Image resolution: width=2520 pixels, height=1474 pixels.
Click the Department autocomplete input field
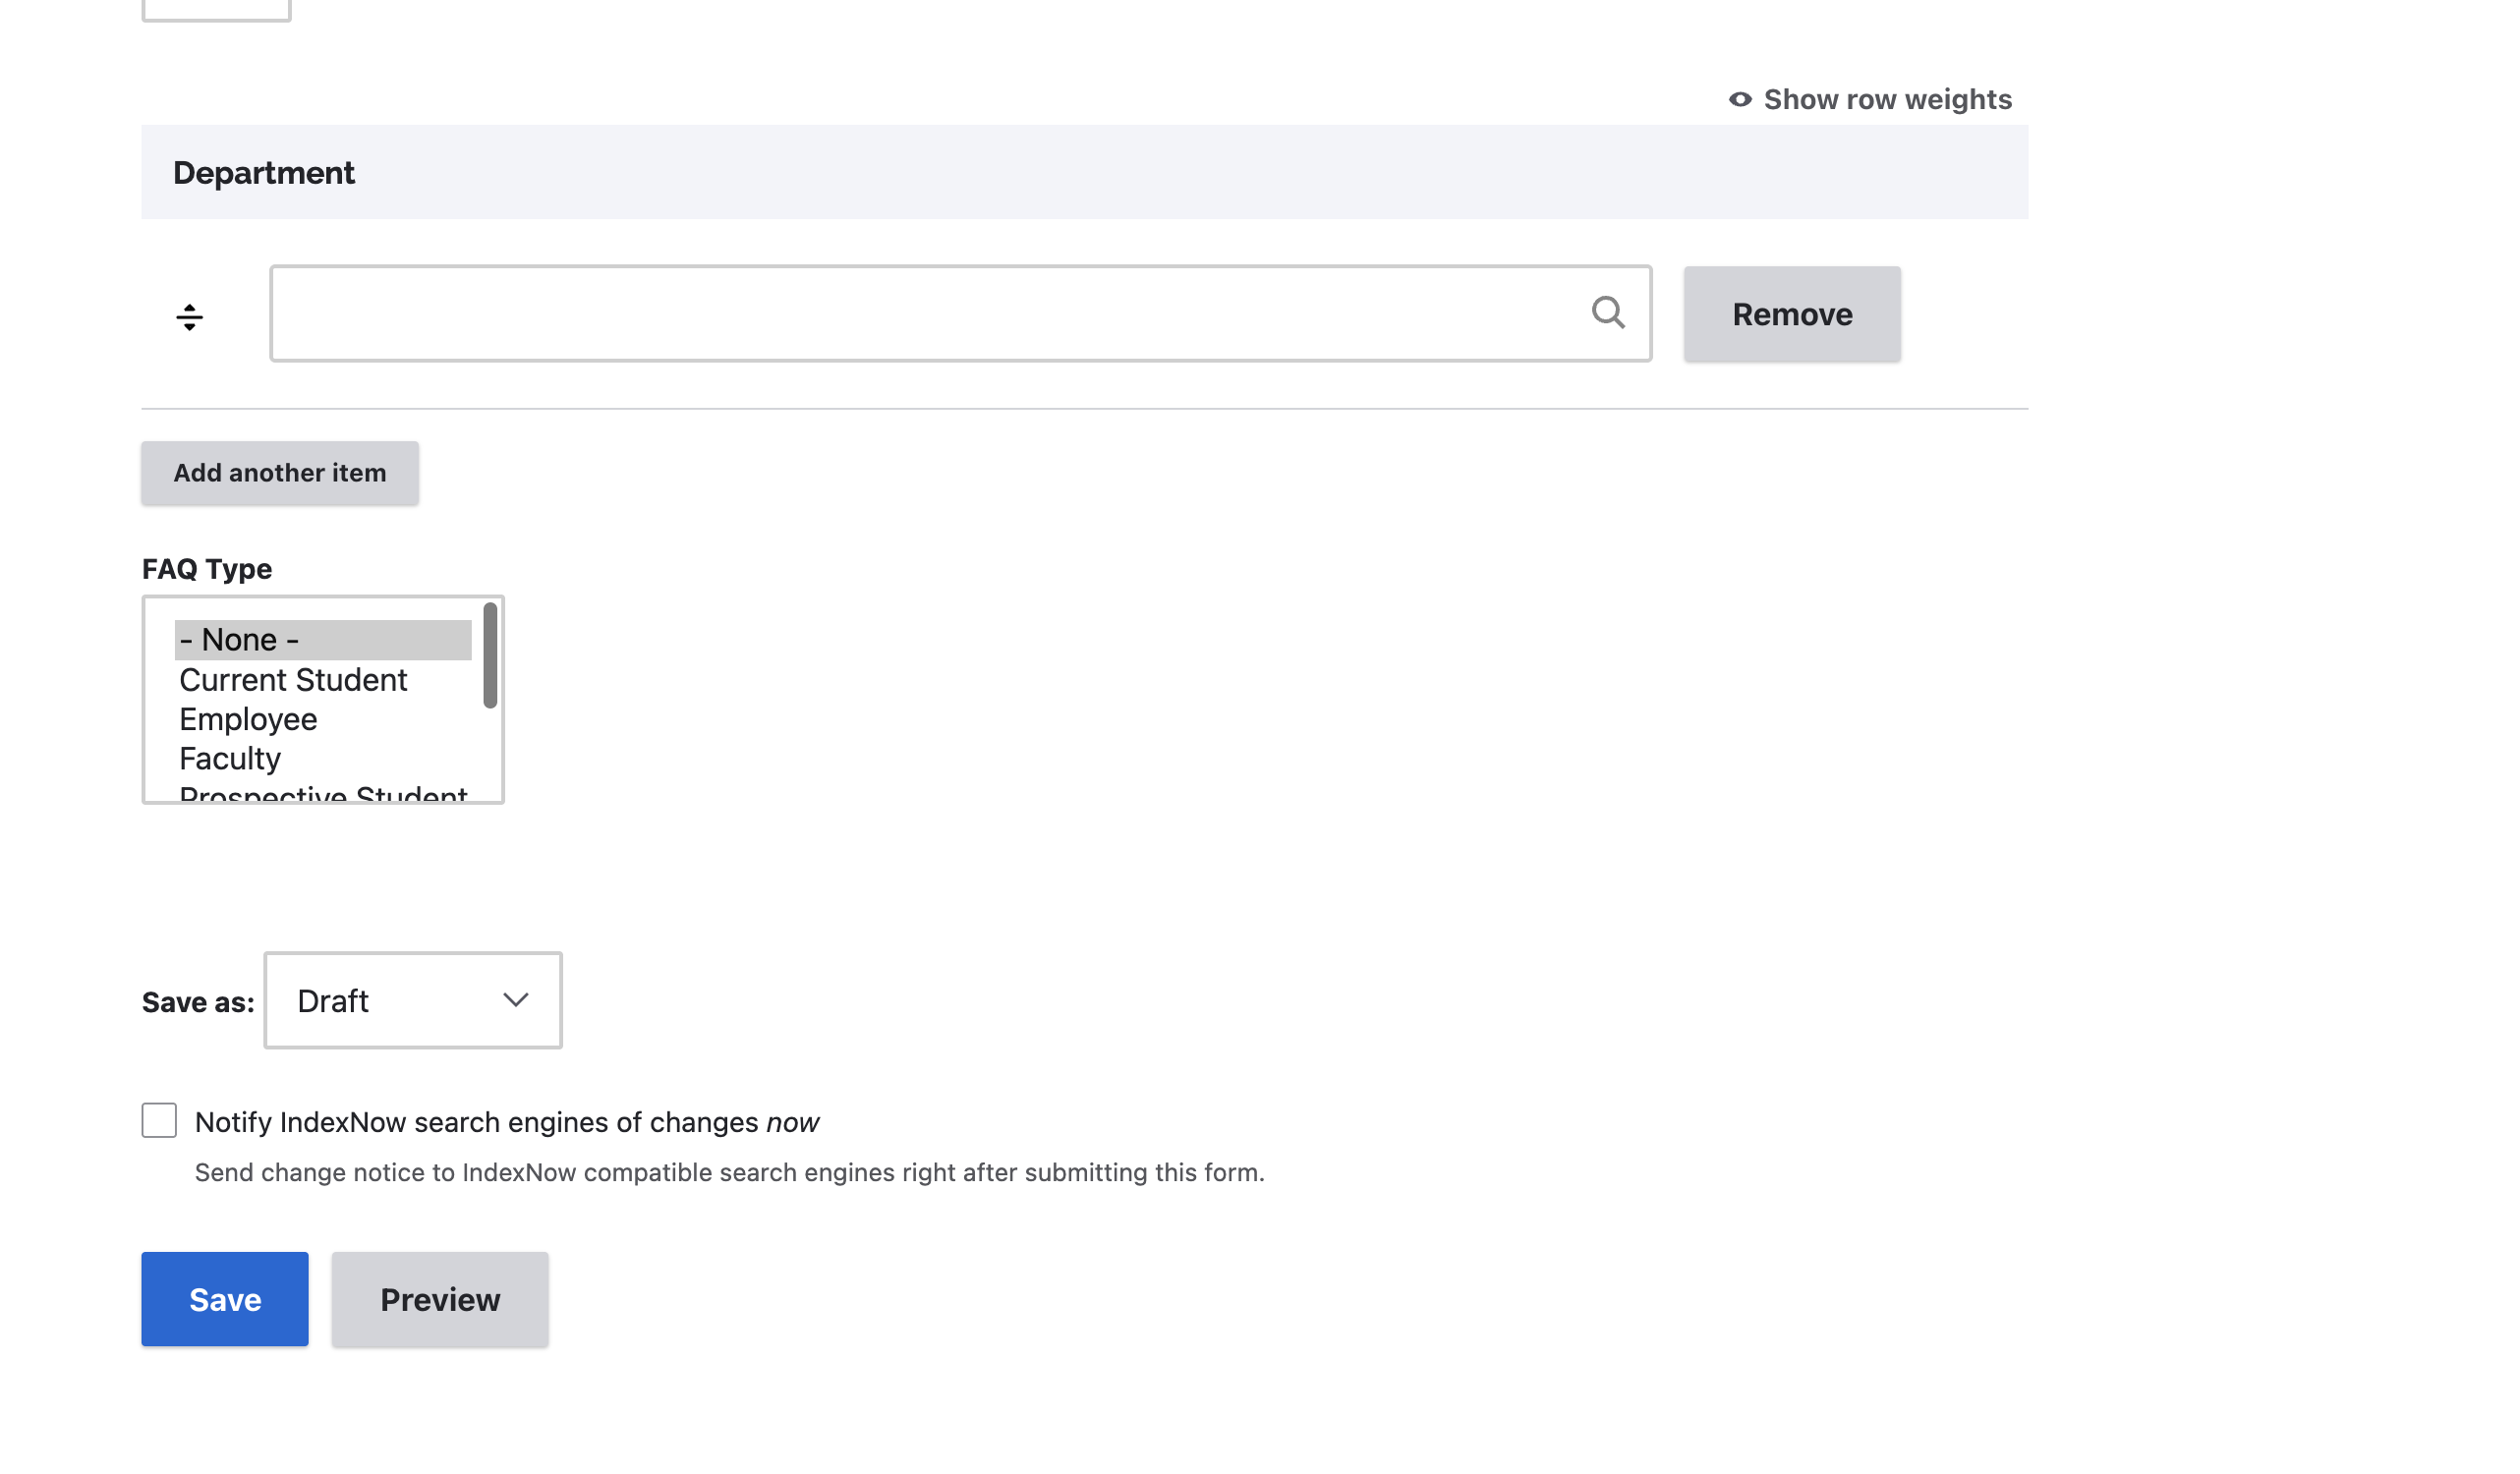[x=900, y=314]
